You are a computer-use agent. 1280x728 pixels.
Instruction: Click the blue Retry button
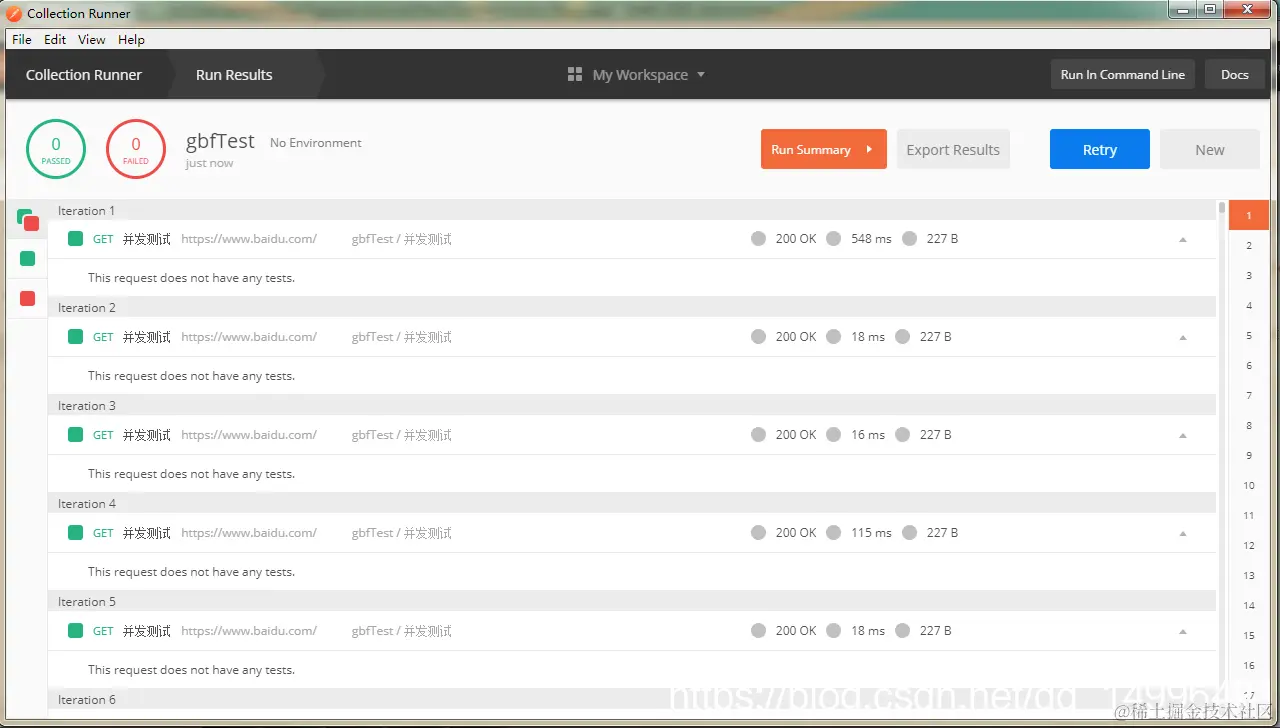coord(1100,149)
